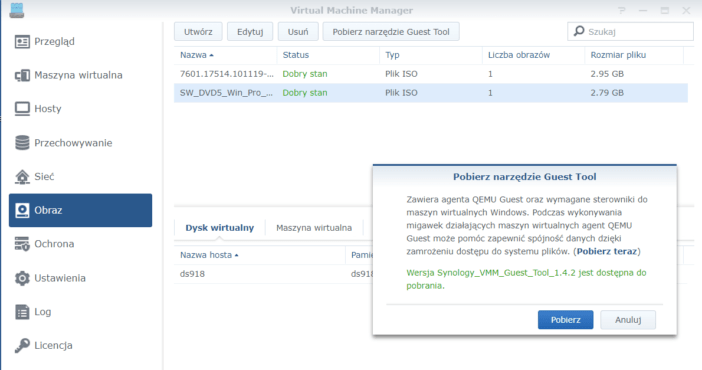The image size is (702, 370).
Task: Click the Usuń button
Action: (298, 32)
